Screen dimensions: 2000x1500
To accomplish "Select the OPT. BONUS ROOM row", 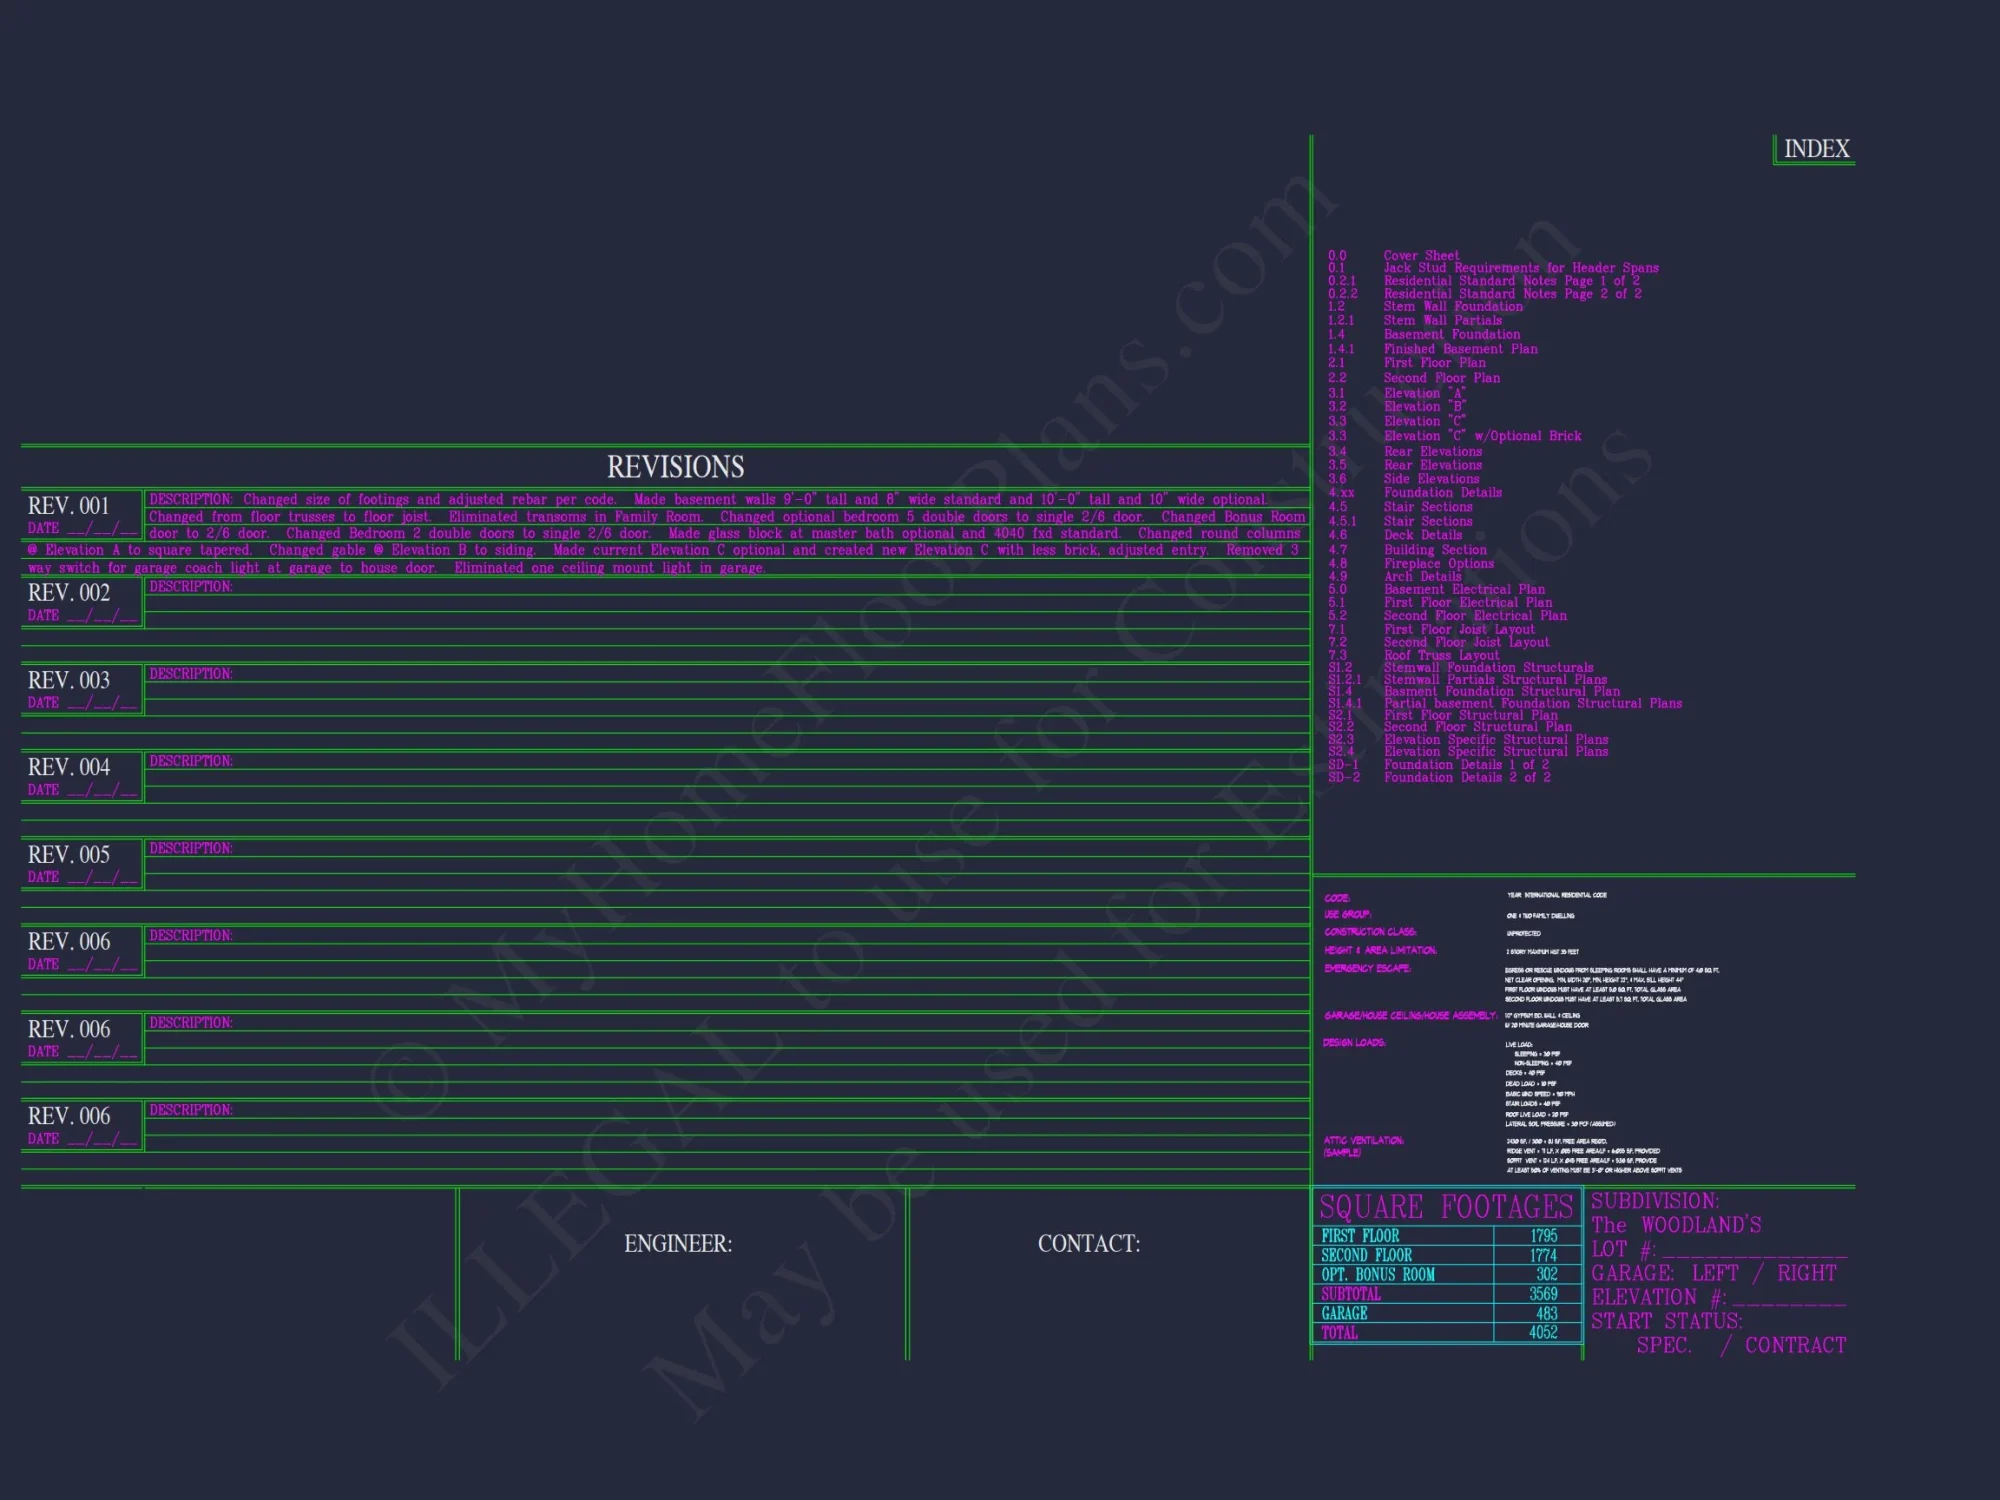I will click(1377, 1275).
